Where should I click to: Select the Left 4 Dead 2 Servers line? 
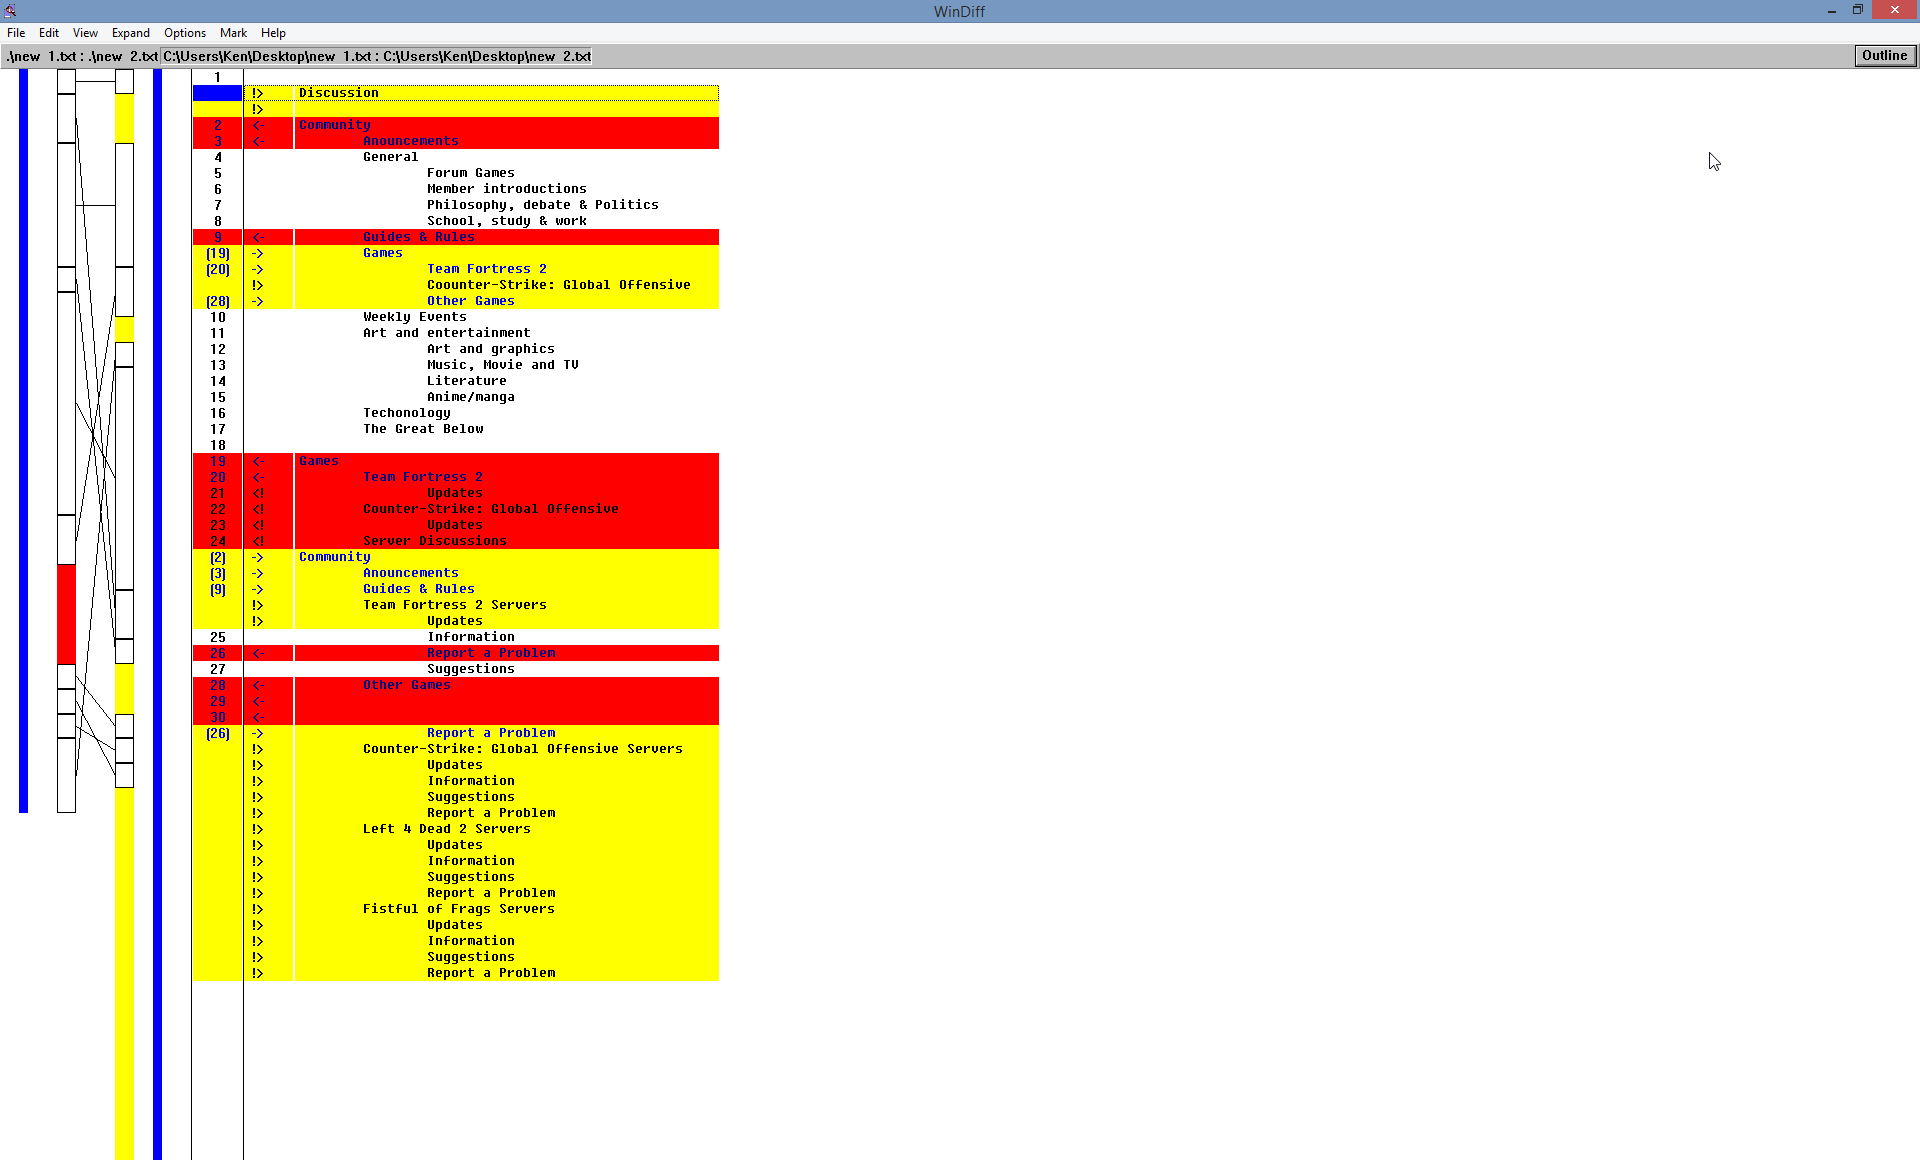[446, 829]
